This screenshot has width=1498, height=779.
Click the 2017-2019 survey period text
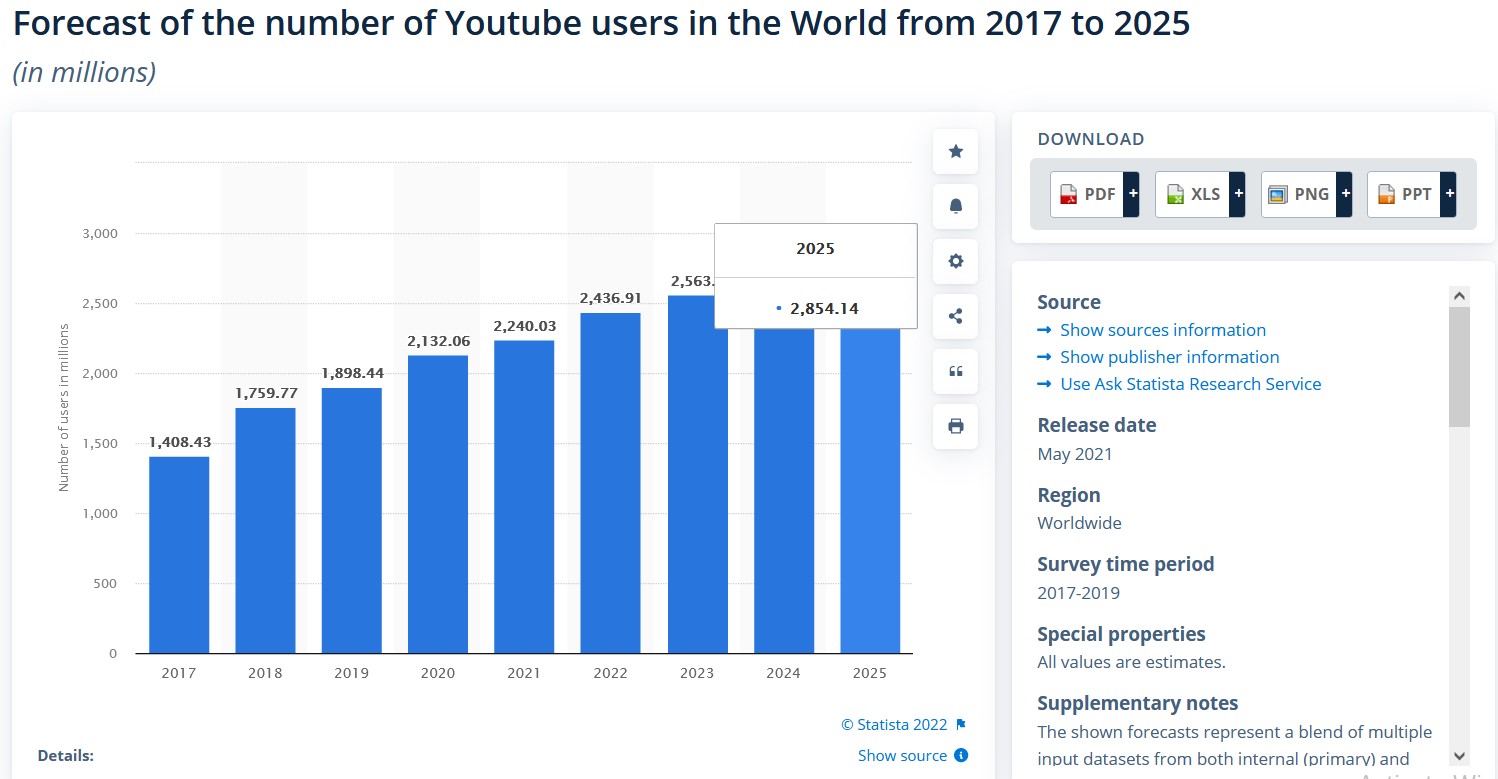pyautogui.click(x=1079, y=593)
